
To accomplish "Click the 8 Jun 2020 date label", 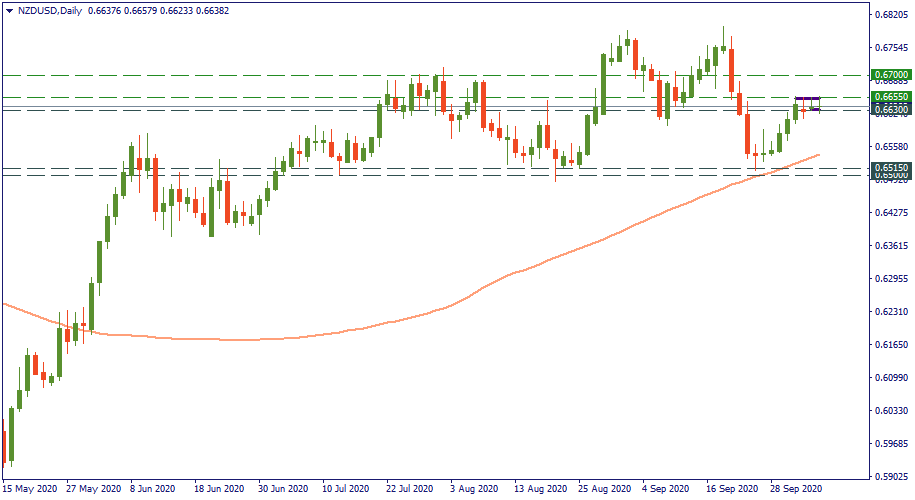I will pos(155,490).
